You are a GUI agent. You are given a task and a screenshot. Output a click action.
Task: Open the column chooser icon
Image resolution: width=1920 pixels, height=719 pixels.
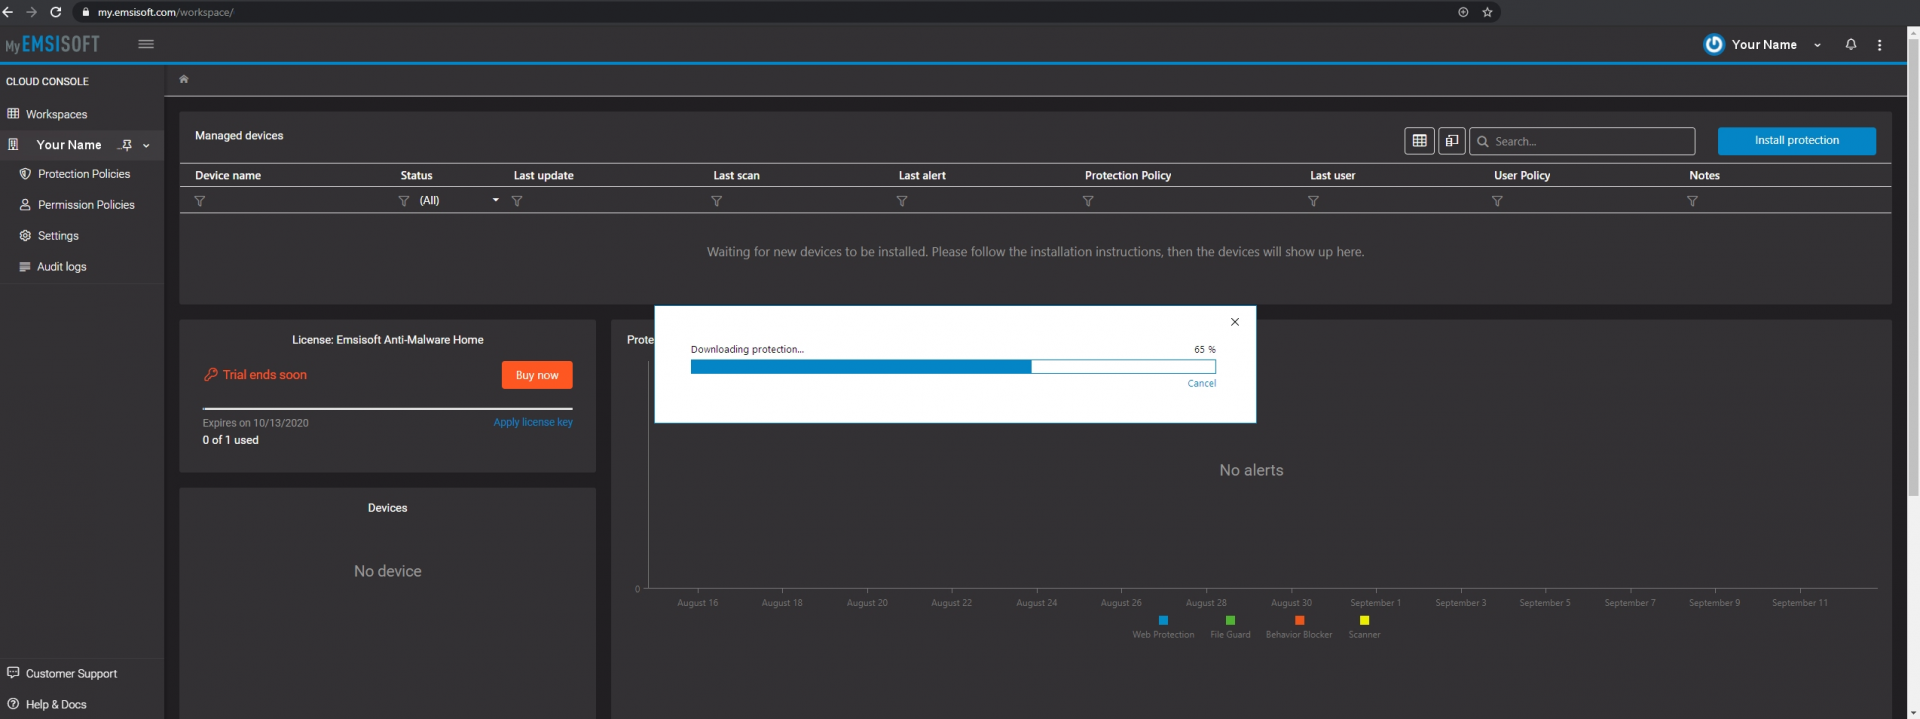(1451, 141)
